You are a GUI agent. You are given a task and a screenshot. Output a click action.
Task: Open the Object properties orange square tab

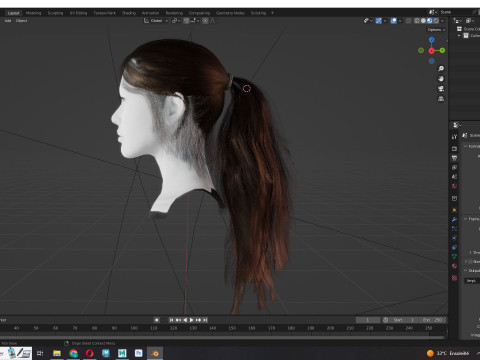(454, 210)
